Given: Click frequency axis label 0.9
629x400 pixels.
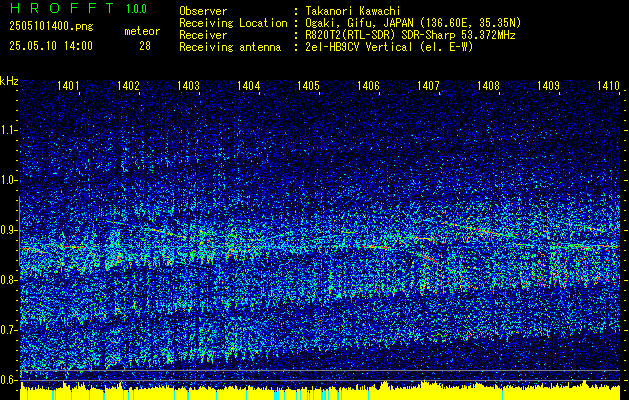Looking at the screenshot, I should coord(7,230).
